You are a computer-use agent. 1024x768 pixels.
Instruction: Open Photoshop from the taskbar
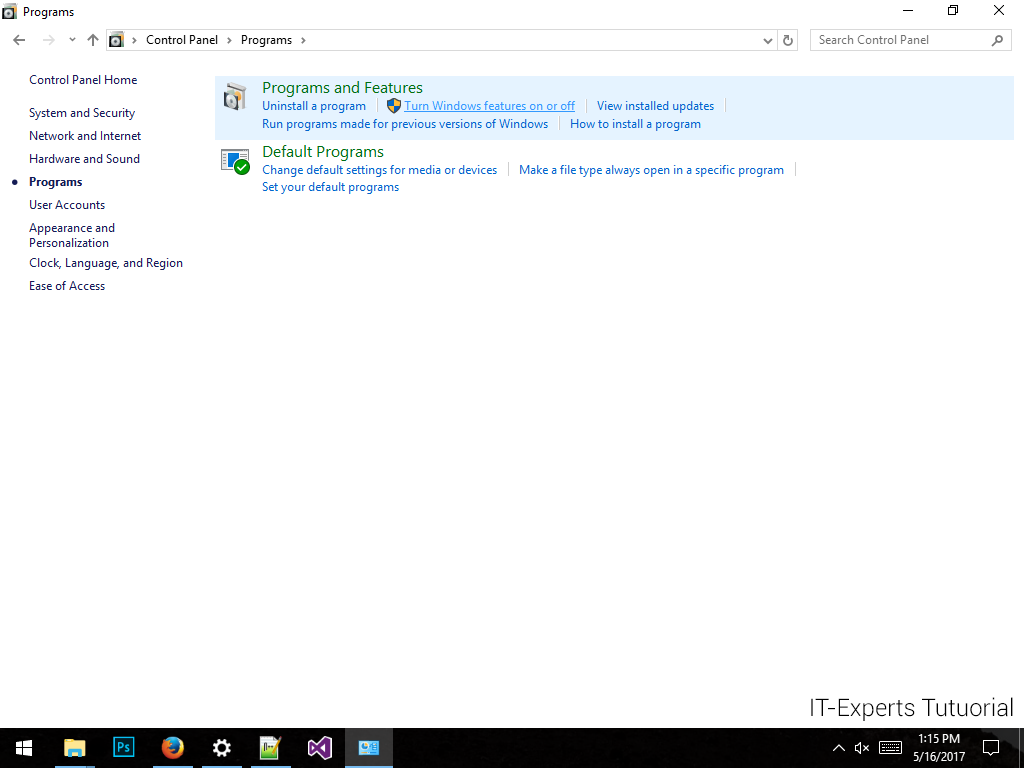124,747
